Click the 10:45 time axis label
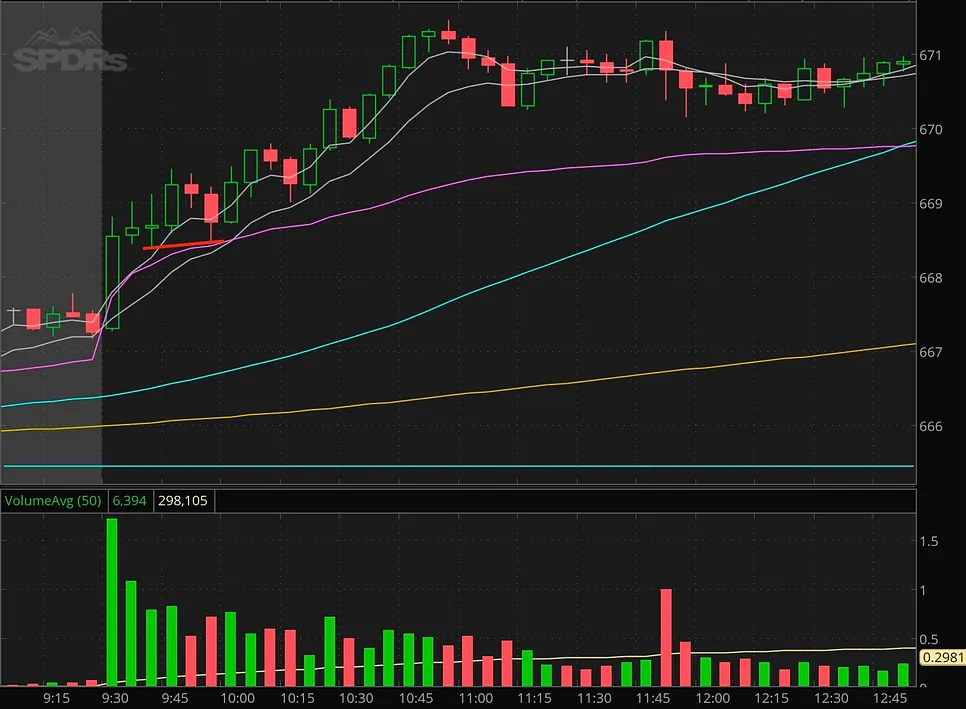 pos(416,698)
